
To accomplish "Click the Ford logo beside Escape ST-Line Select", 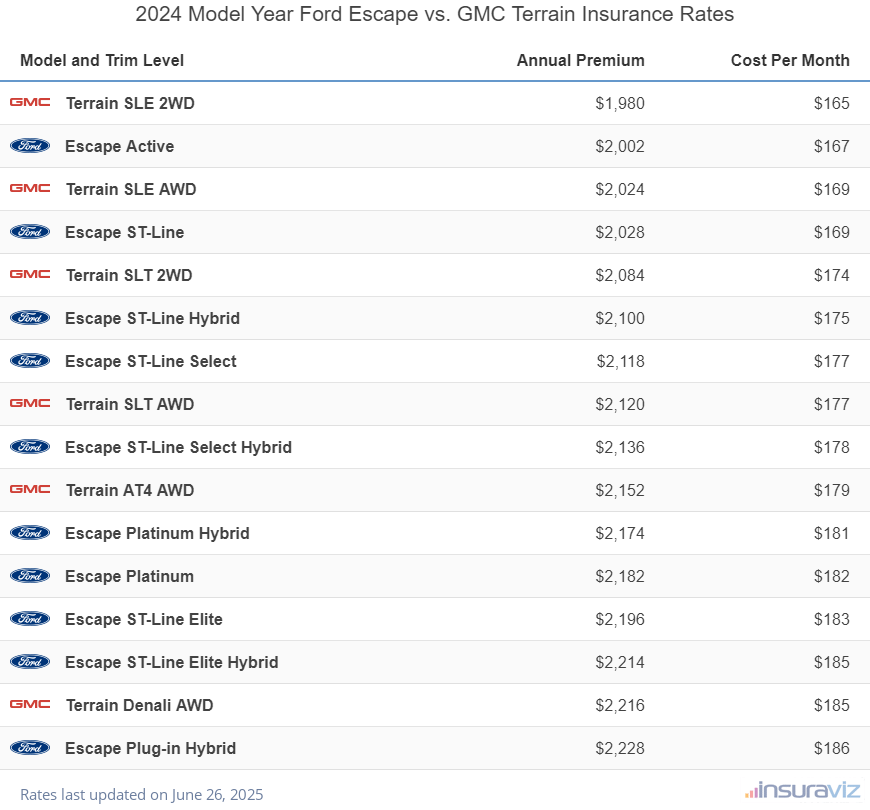I will (x=30, y=361).
